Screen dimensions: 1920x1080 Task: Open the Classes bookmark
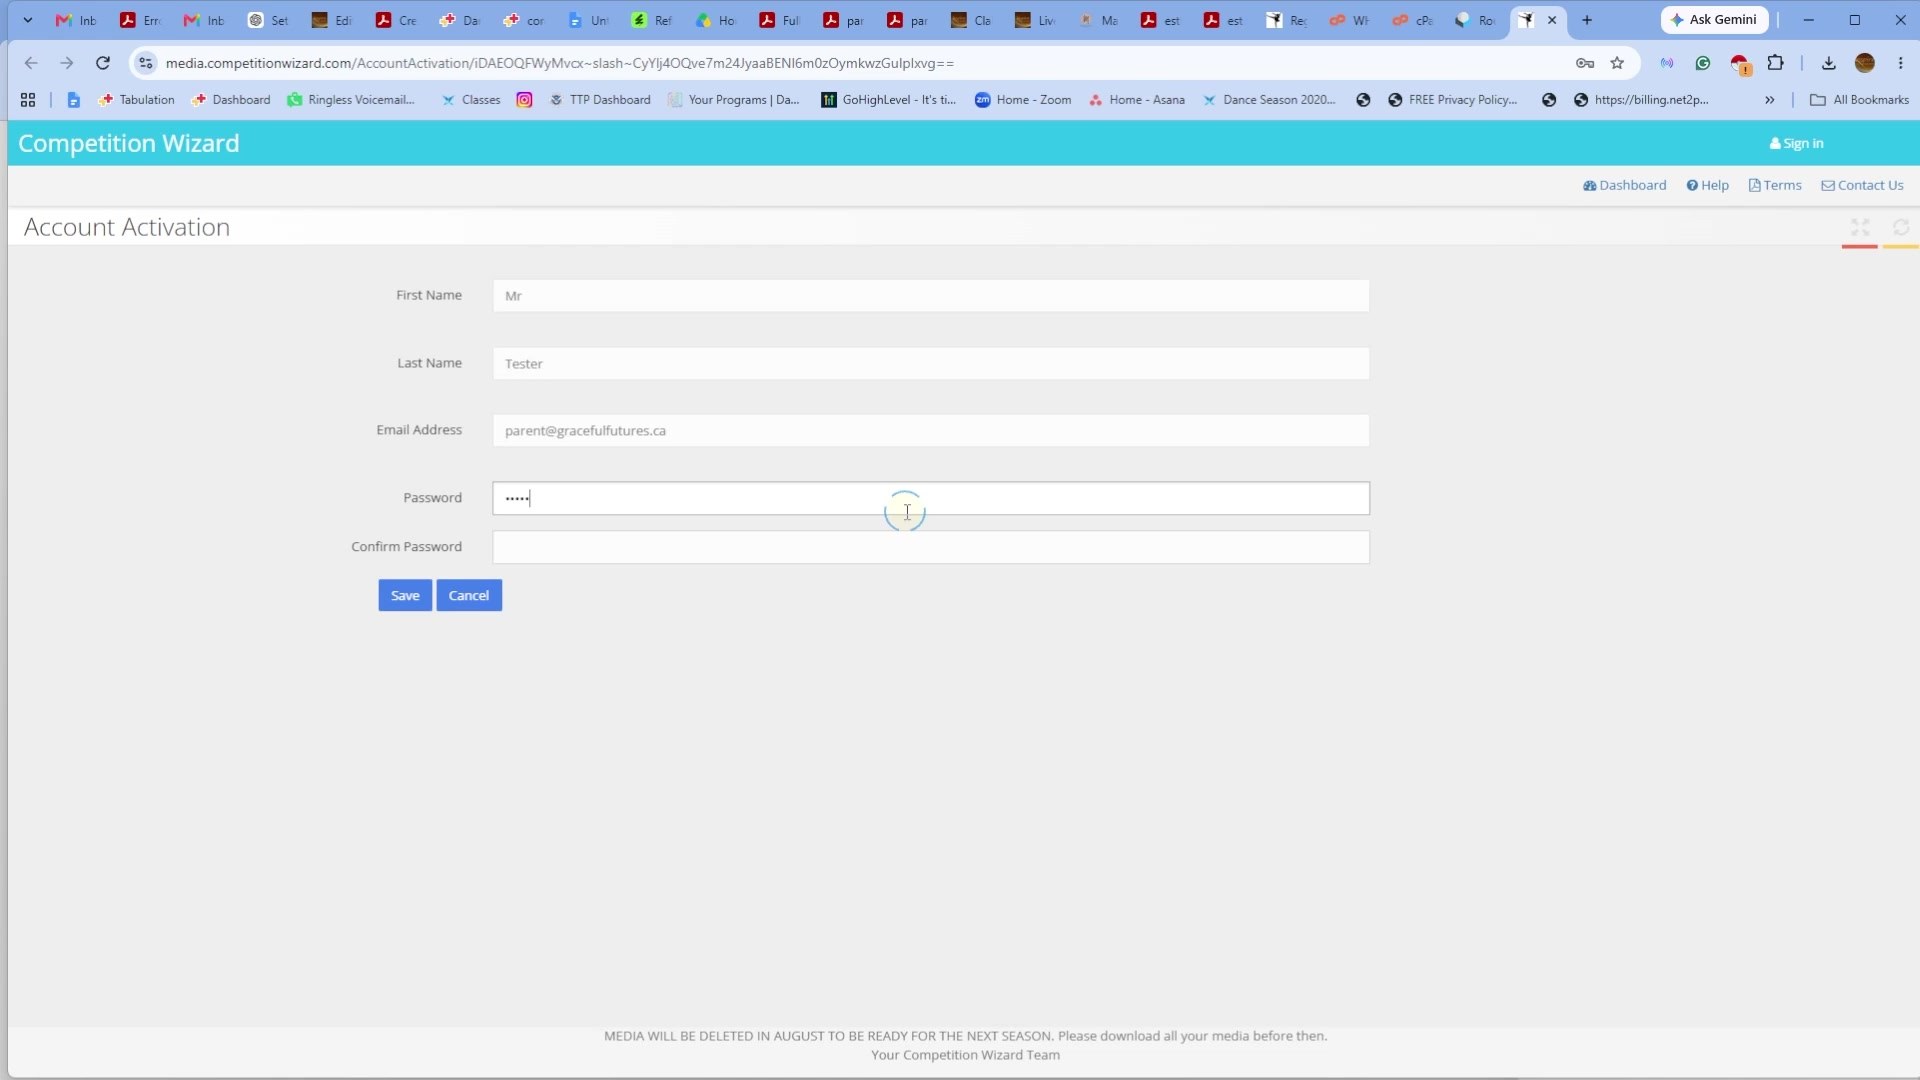pyautogui.click(x=470, y=100)
